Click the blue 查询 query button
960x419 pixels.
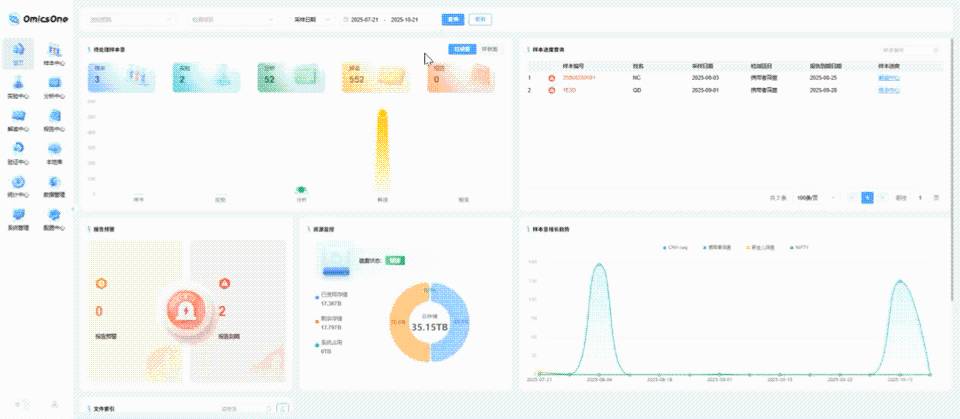453,19
